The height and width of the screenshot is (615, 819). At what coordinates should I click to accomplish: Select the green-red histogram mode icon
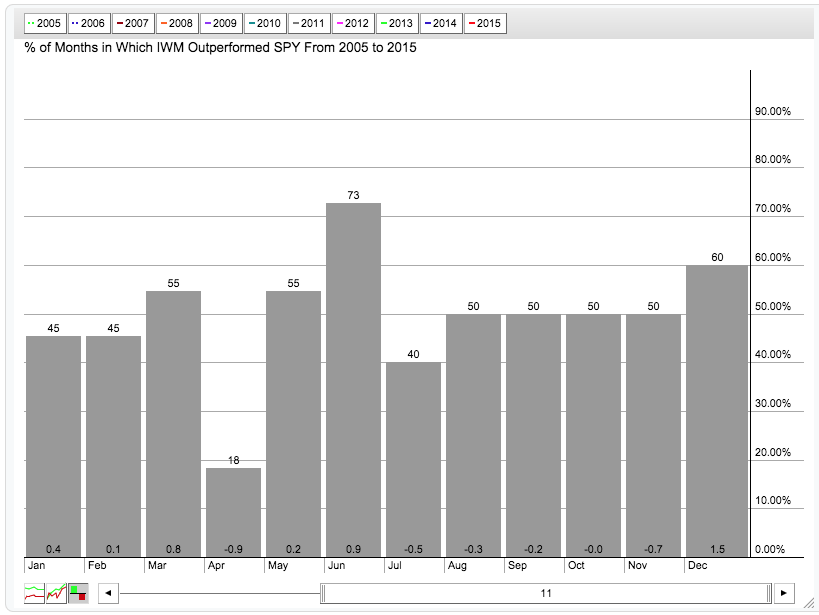pyautogui.click(x=78, y=593)
